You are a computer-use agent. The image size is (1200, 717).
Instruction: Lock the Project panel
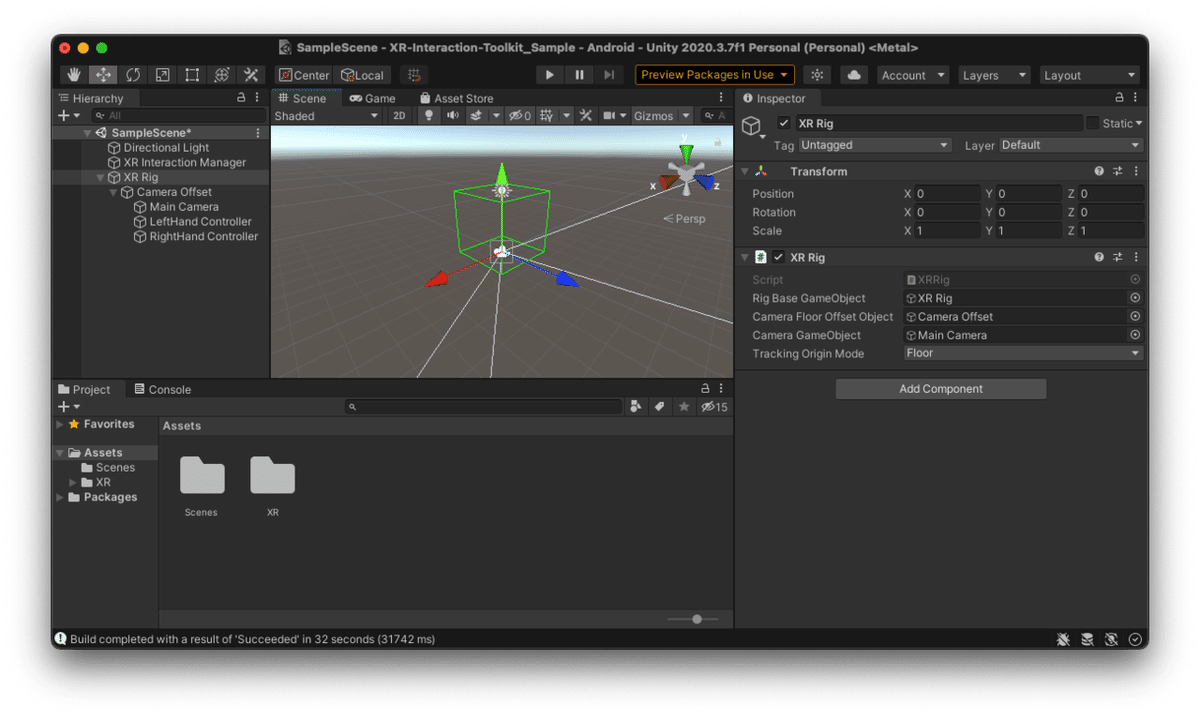pos(704,389)
